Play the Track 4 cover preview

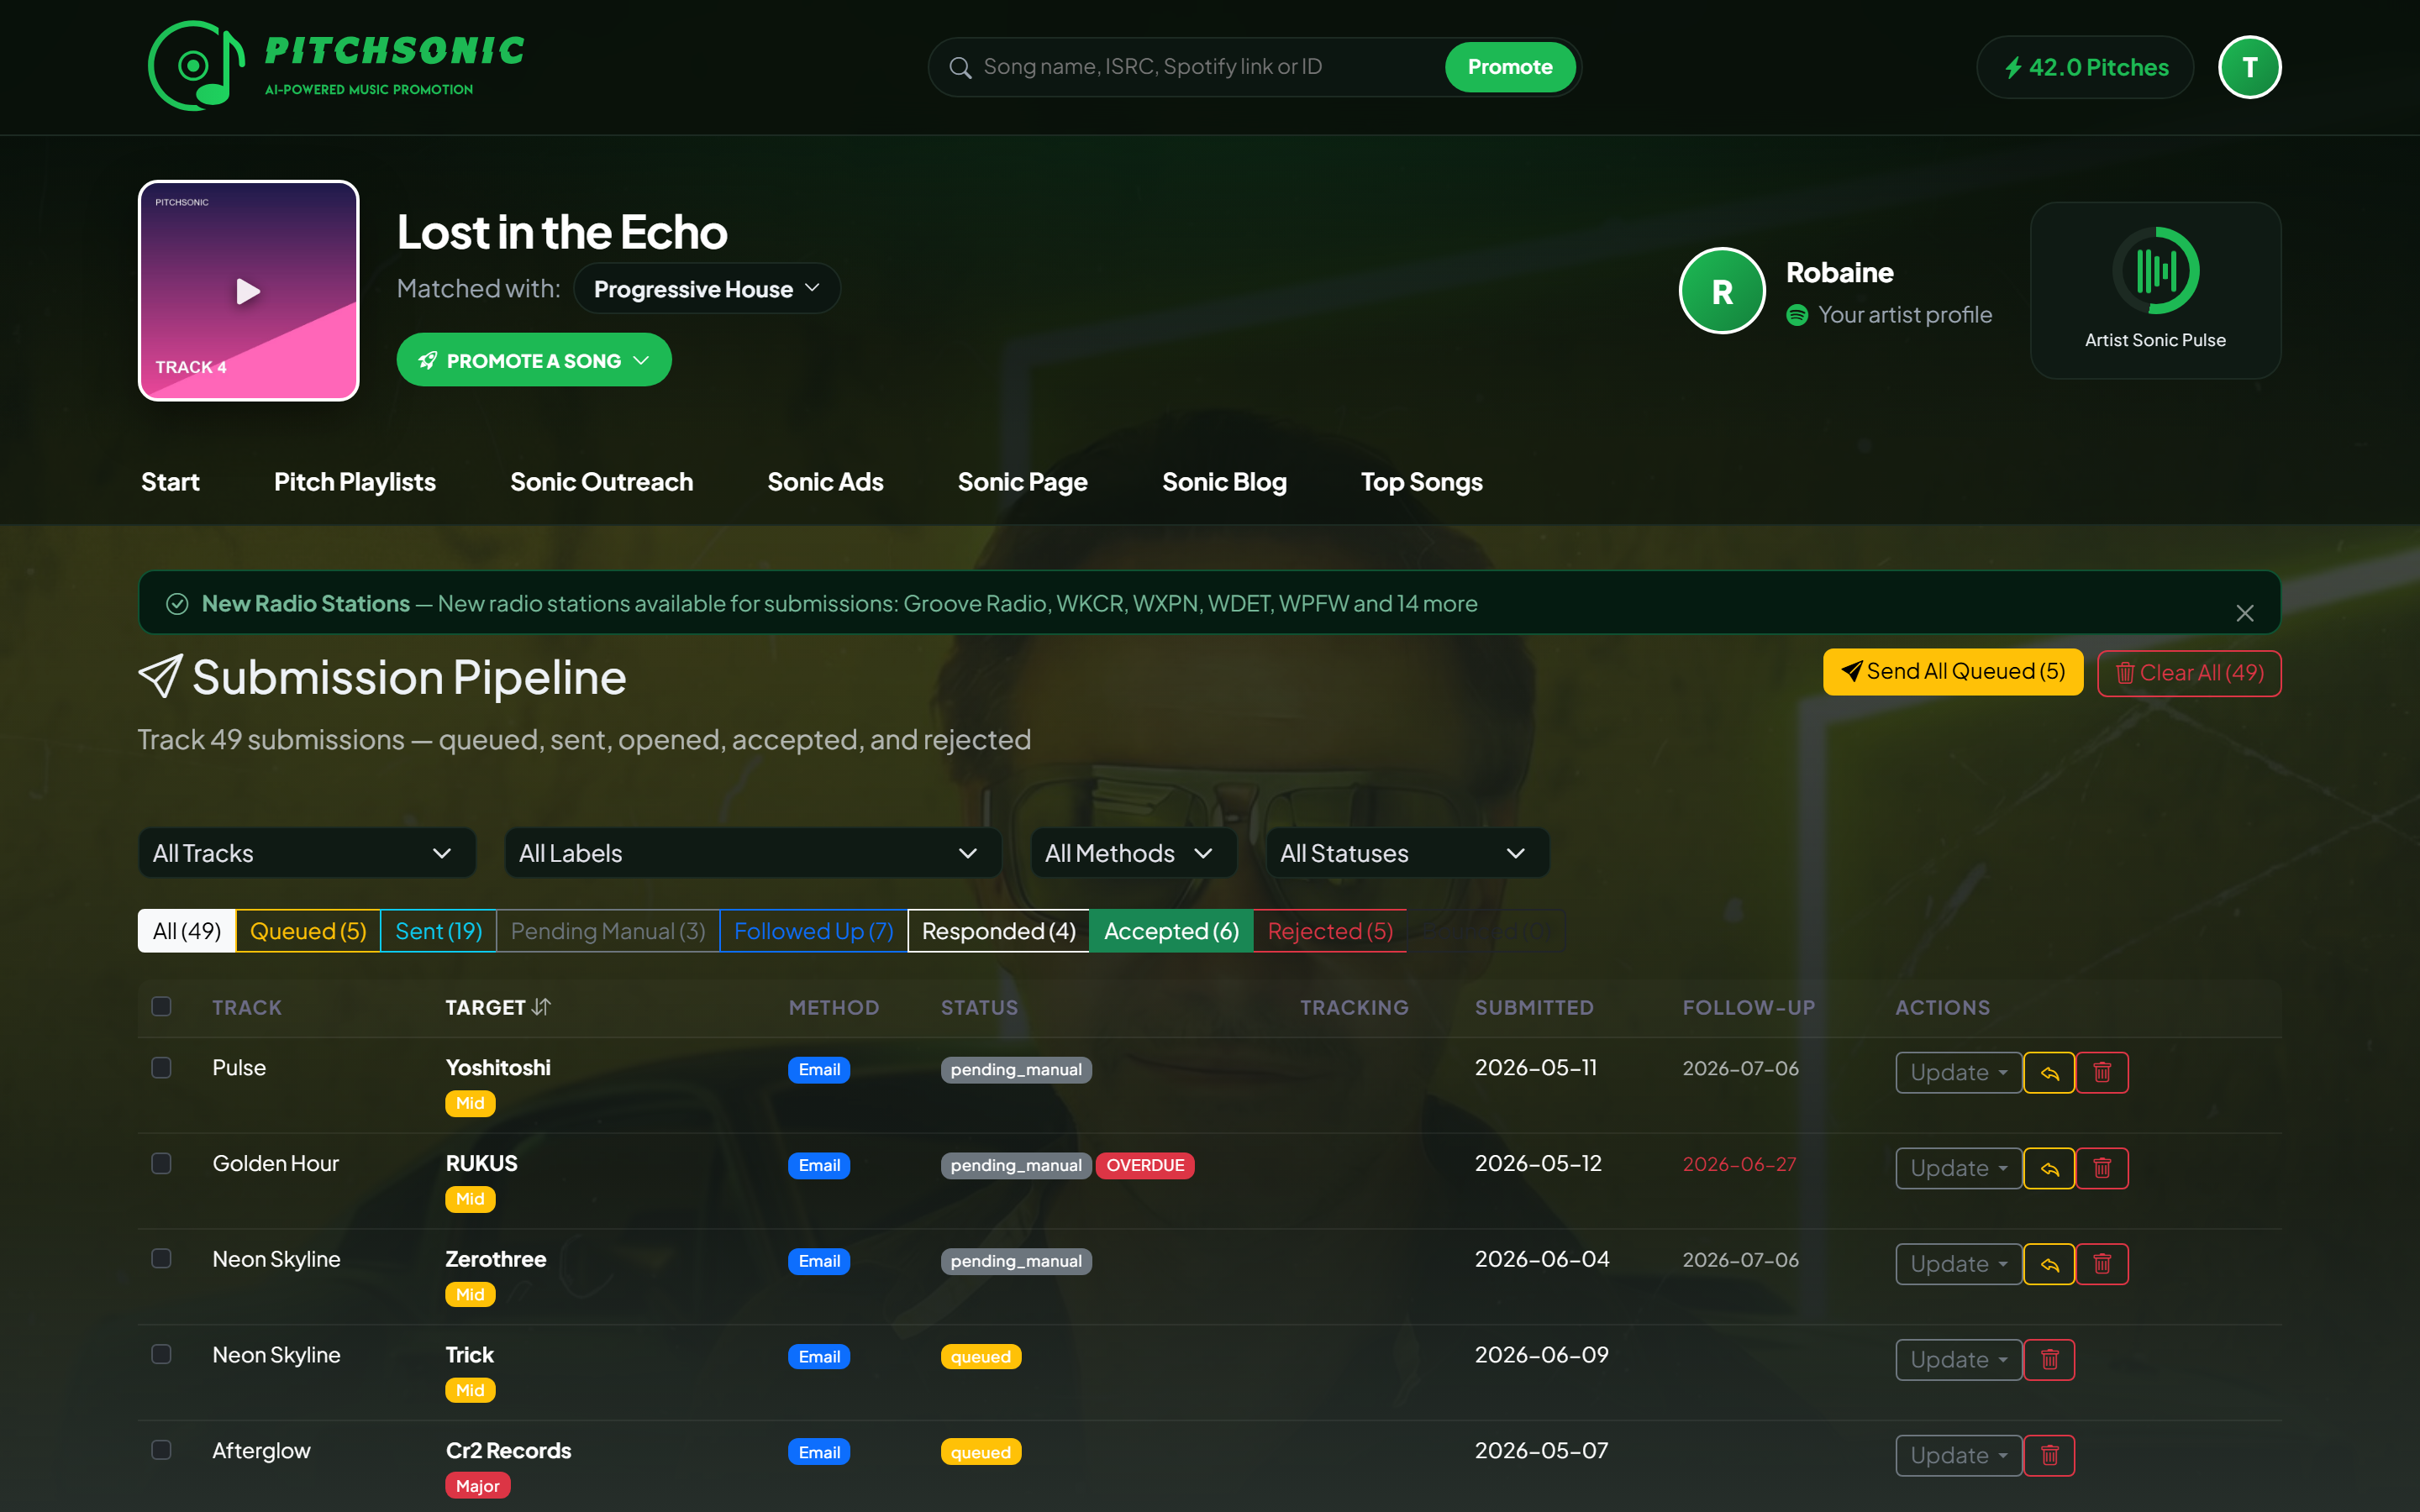[248, 291]
